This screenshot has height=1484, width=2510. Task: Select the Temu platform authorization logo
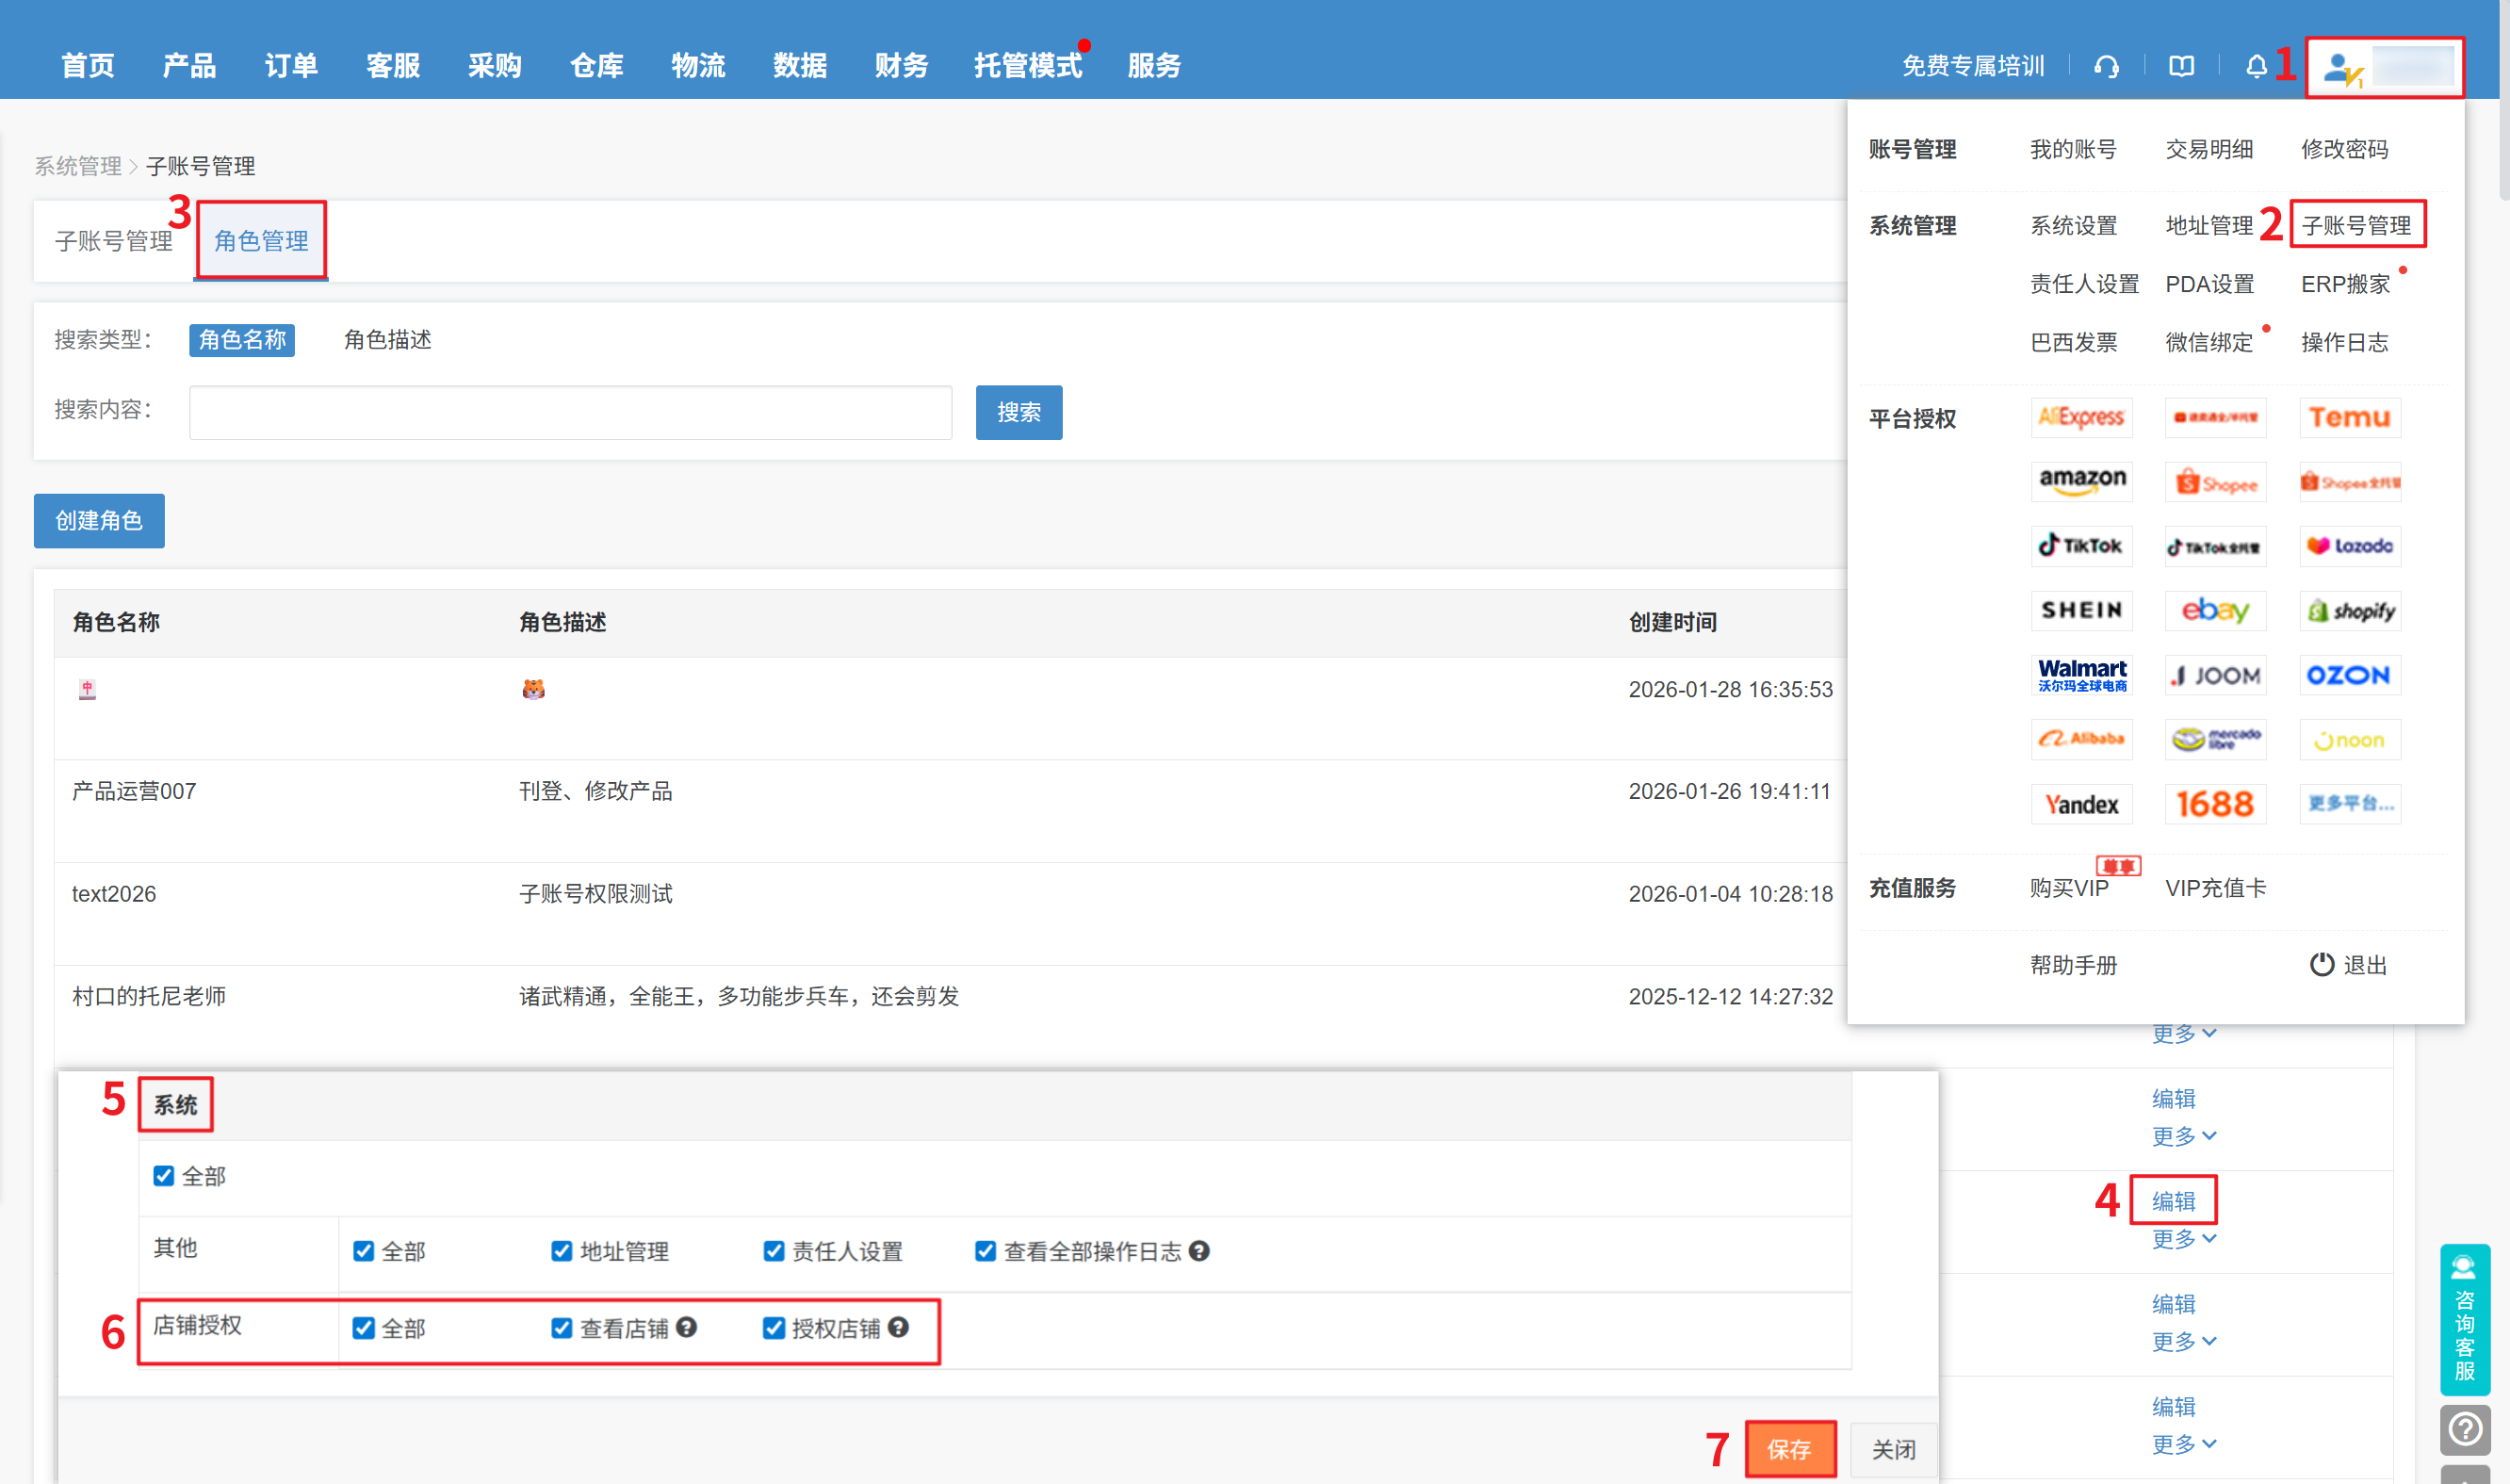pos(2349,418)
